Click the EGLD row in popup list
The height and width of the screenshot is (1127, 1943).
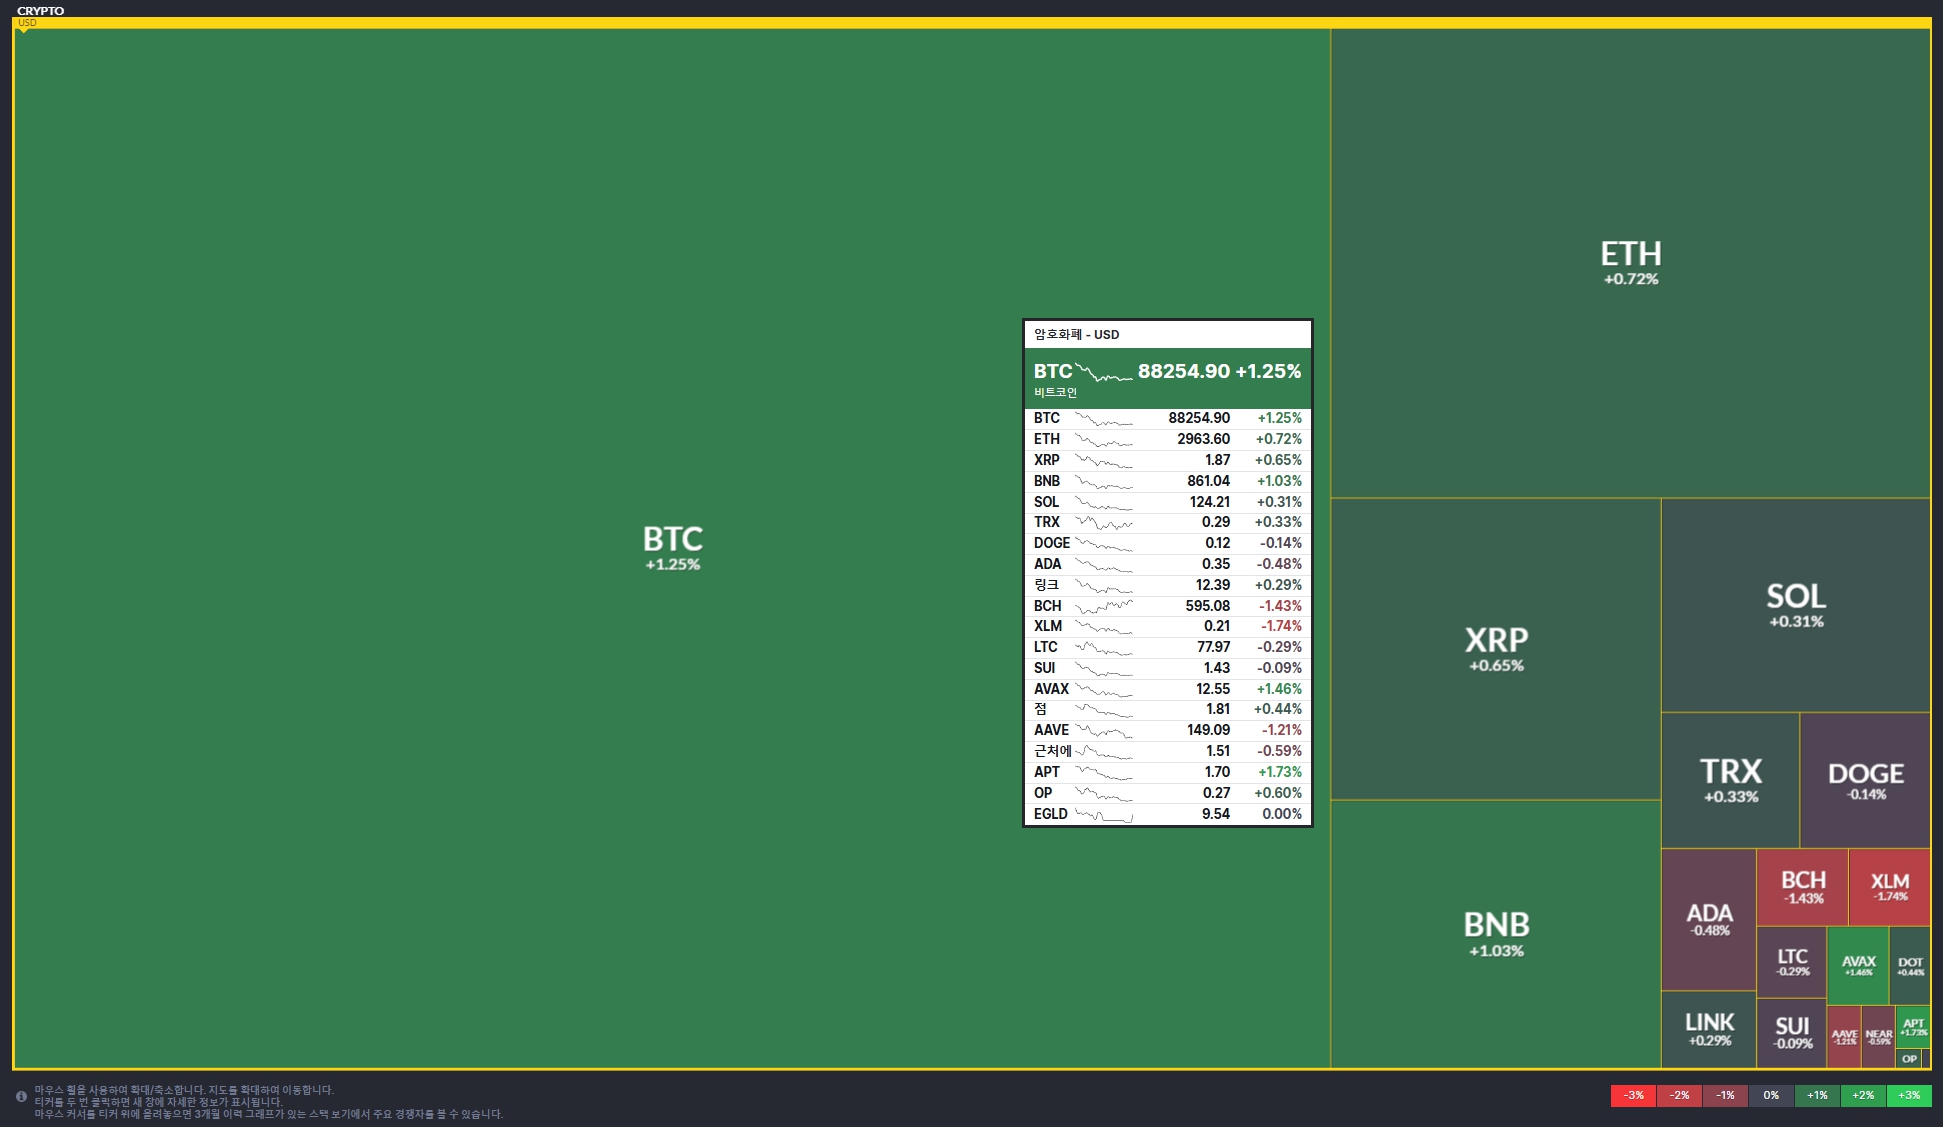pyautogui.click(x=1167, y=814)
